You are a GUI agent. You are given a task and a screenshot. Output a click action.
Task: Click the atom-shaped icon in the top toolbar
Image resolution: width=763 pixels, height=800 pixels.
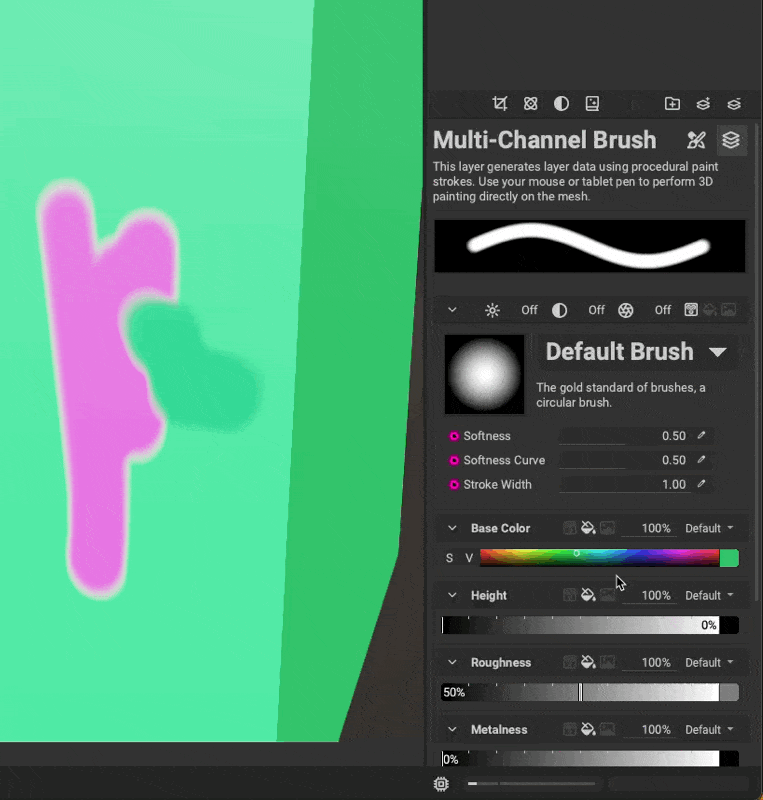[x=531, y=103]
